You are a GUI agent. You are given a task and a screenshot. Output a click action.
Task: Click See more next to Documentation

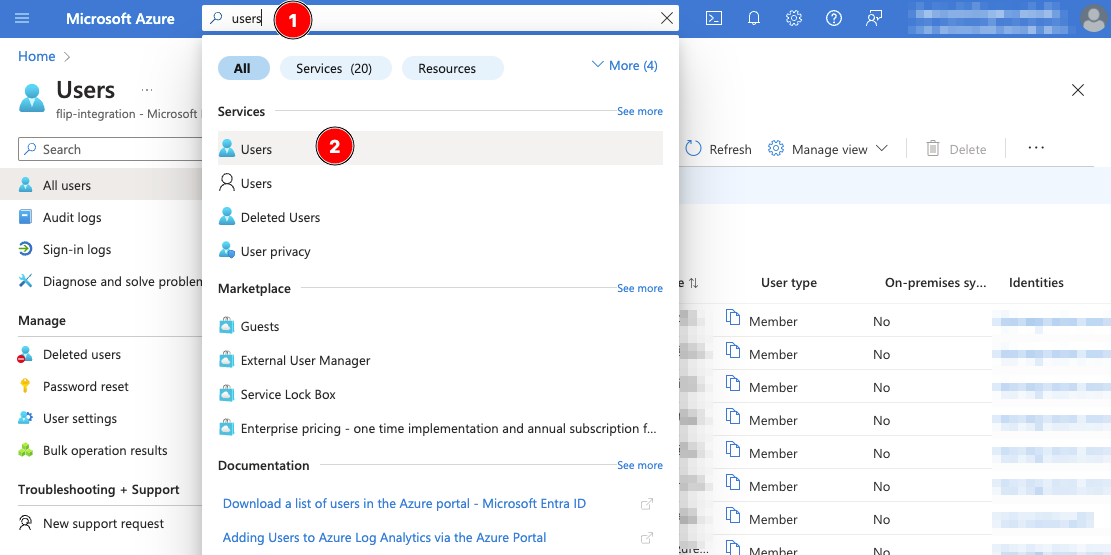pyautogui.click(x=640, y=466)
